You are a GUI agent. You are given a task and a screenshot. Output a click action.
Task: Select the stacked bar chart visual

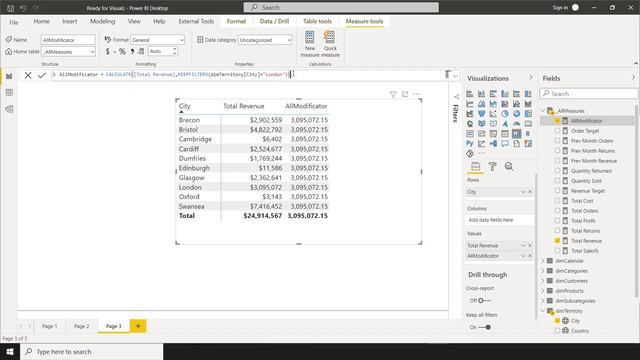tap(470, 94)
